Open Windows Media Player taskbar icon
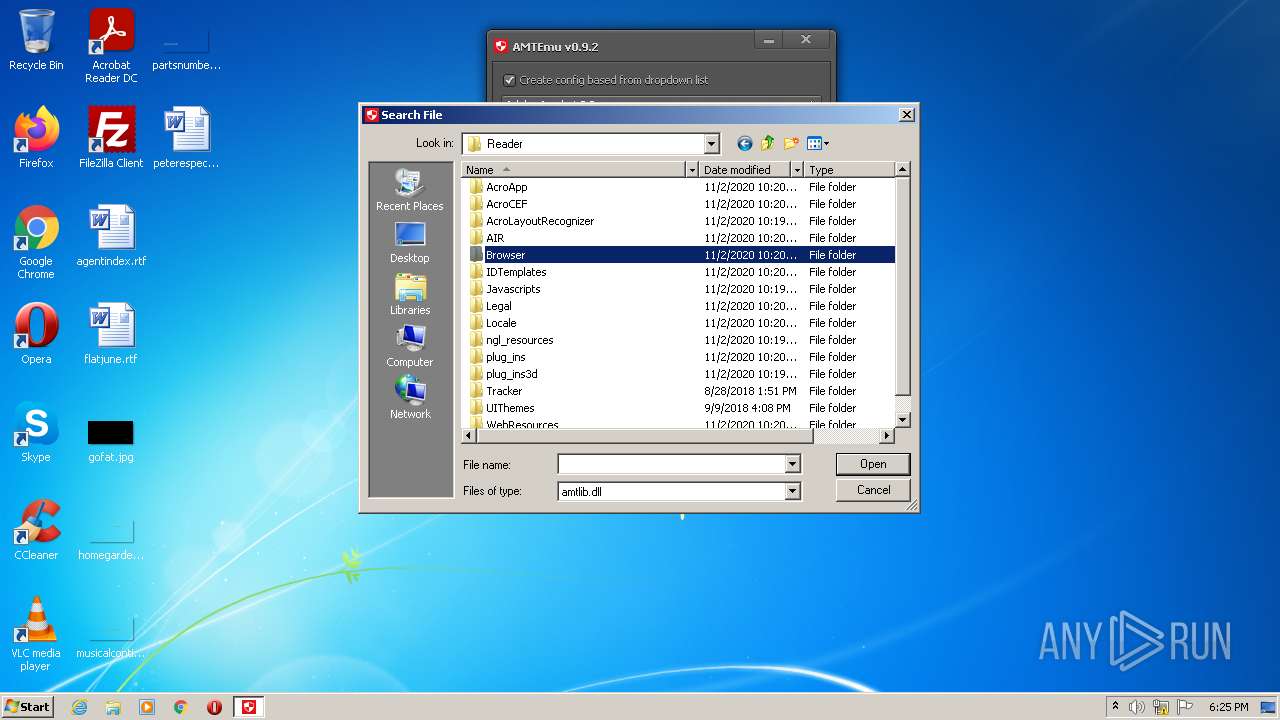The width and height of the screenshot is (1280, 720). (x=147, y=707)
